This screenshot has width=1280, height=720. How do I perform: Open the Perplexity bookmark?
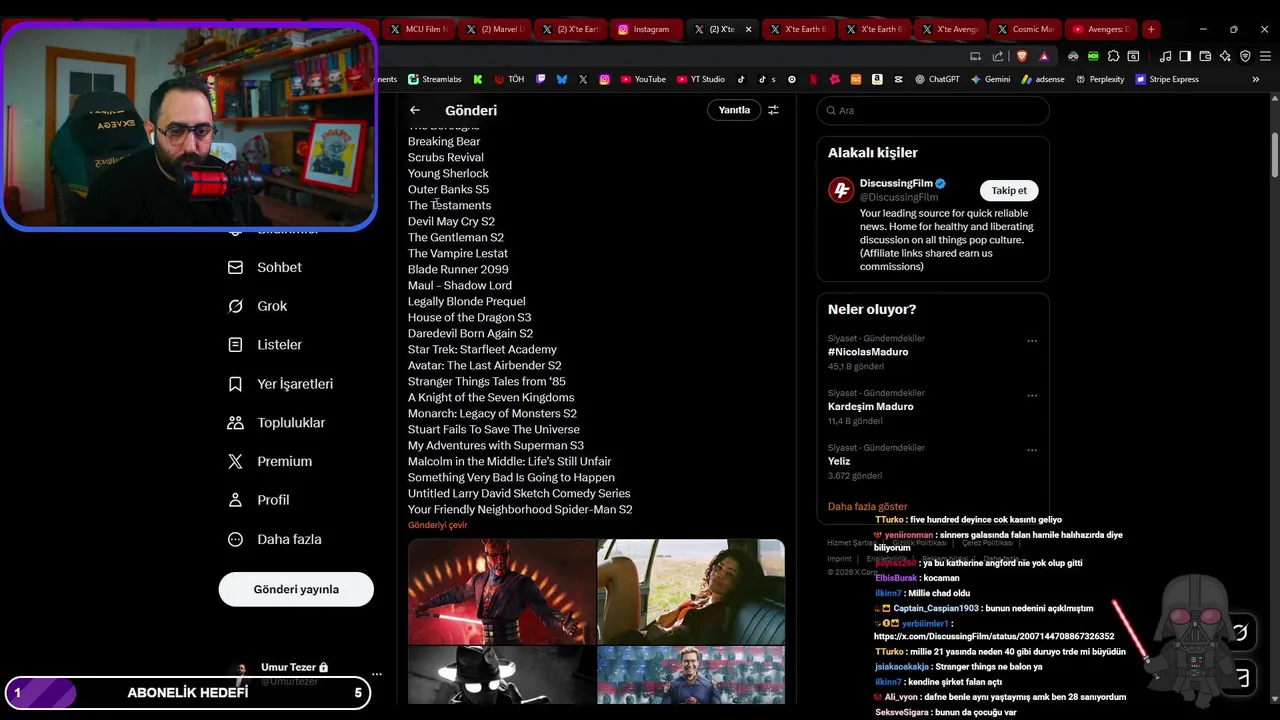(1100, 79)
